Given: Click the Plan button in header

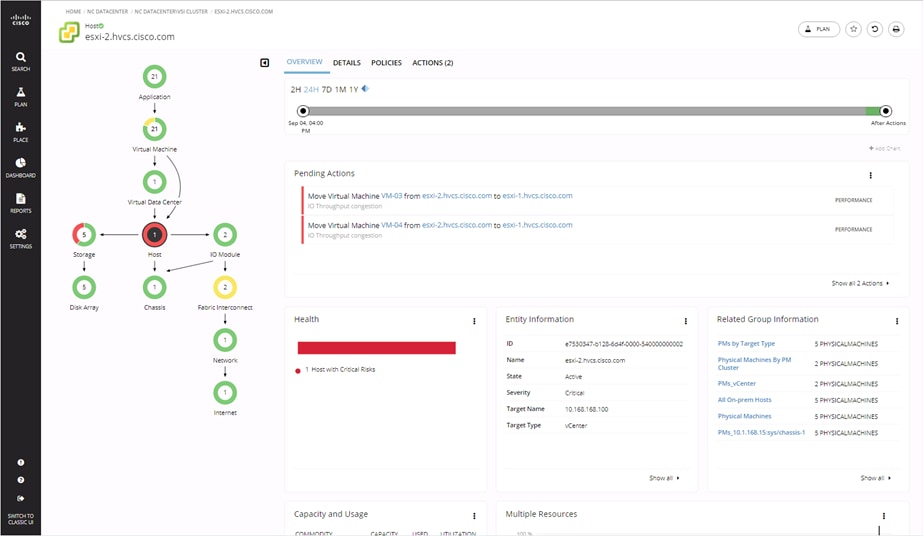Looking at the screenshot, I should tap(819, 29).
